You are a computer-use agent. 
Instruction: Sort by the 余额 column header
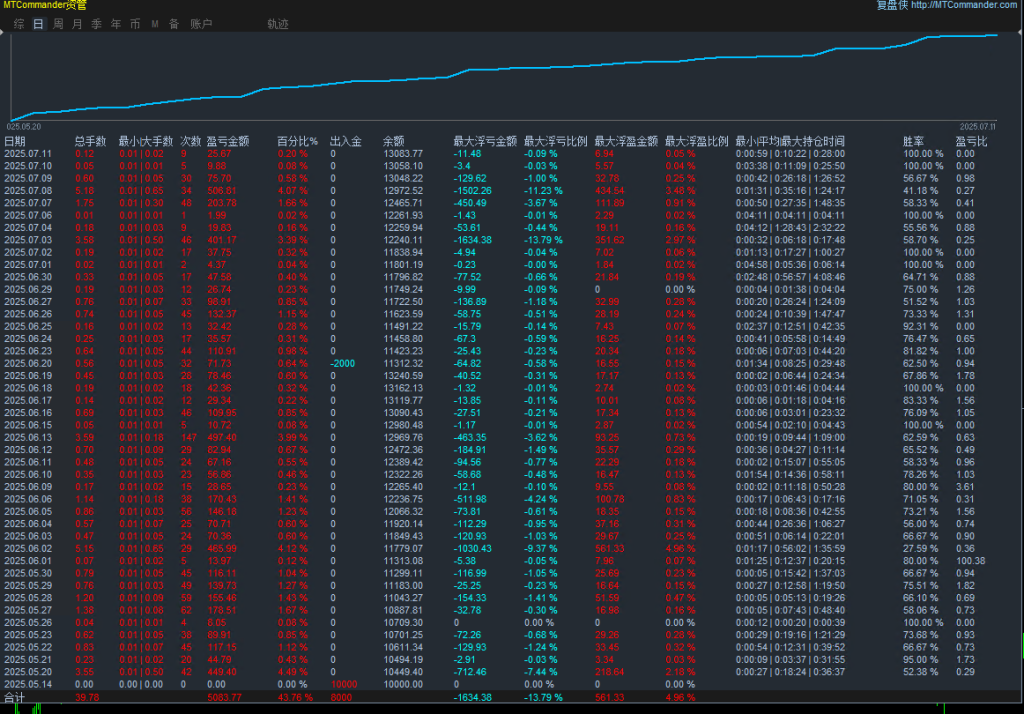(392, 140)
